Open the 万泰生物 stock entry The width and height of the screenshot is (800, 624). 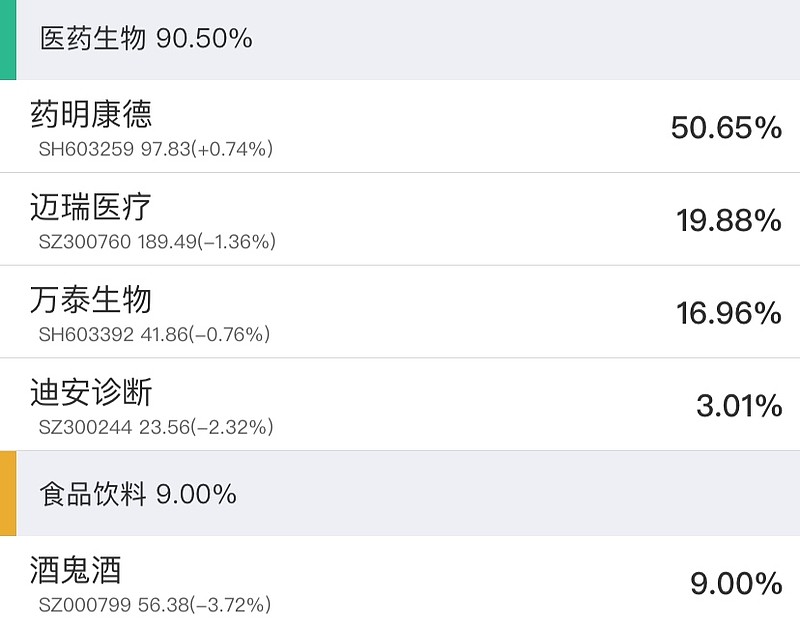click(91, 299)
